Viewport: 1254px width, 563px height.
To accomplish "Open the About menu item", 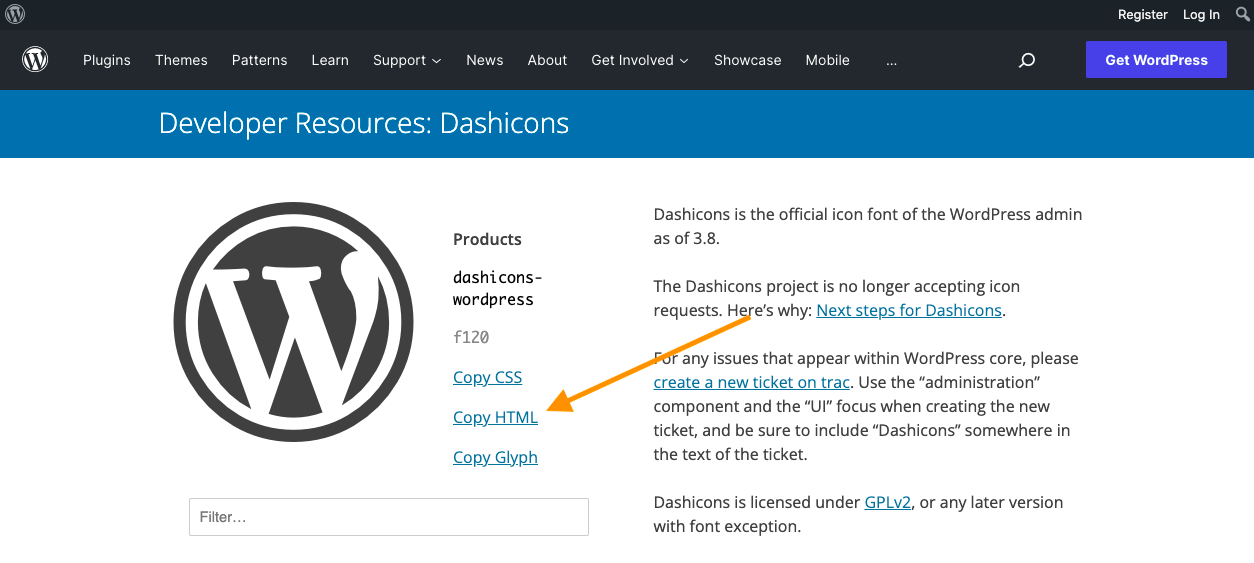I will click(547, 60).
